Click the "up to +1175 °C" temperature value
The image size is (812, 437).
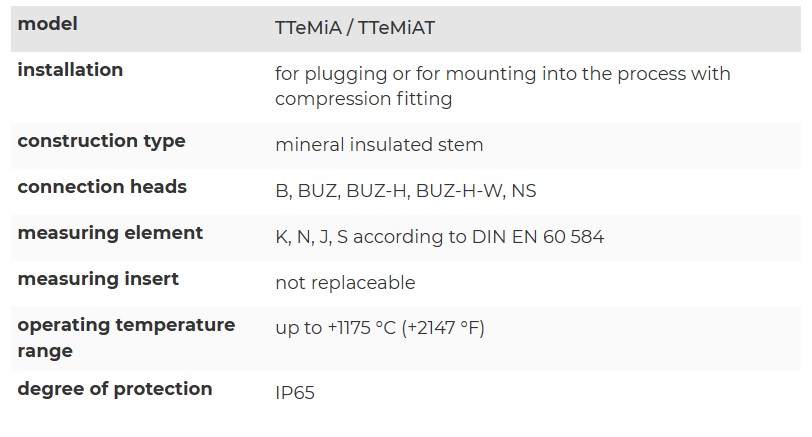pyautogui.click(x=335, y=328)
